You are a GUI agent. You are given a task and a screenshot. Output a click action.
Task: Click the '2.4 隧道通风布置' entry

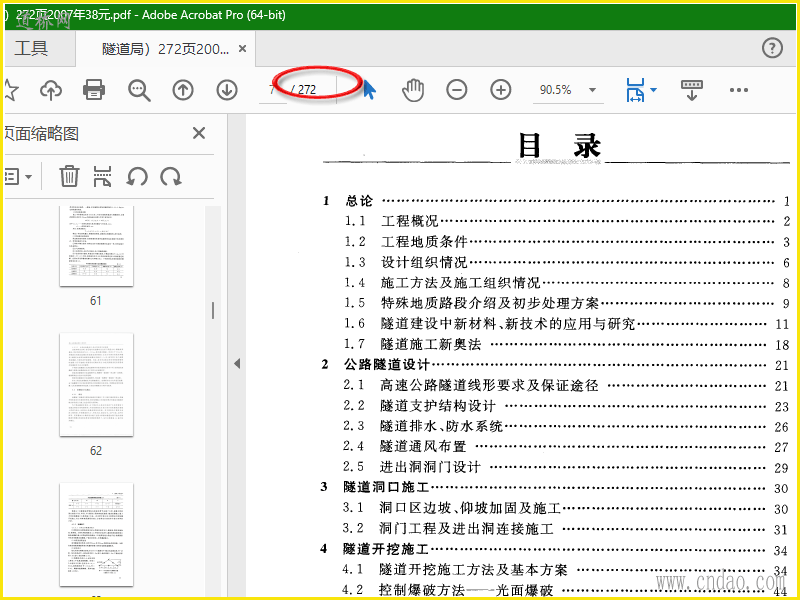[x=566, y=446]
